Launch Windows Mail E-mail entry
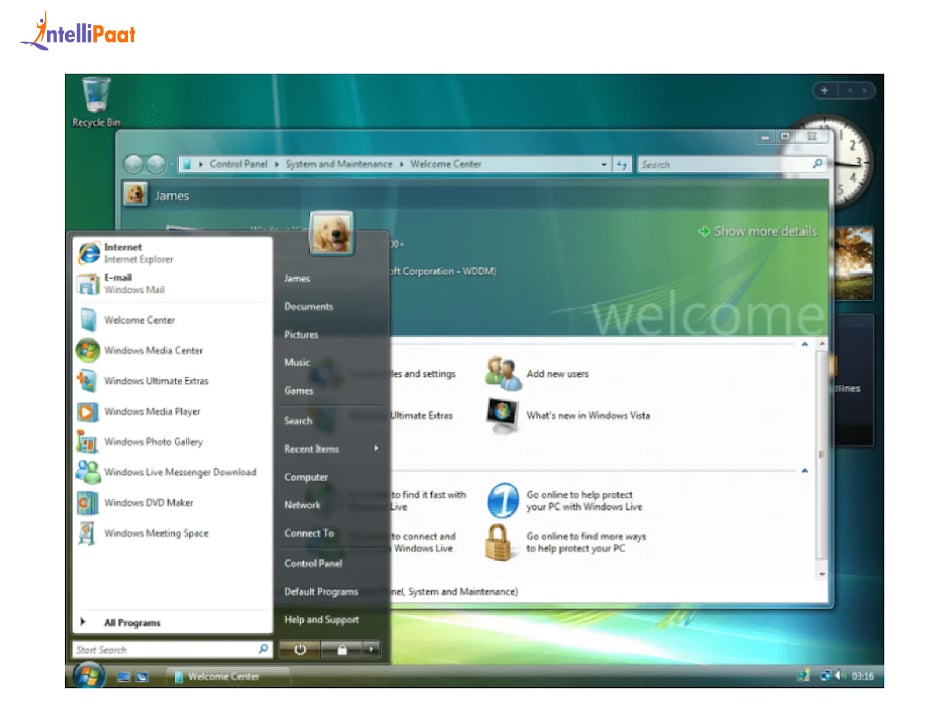 tap(171, 283)
